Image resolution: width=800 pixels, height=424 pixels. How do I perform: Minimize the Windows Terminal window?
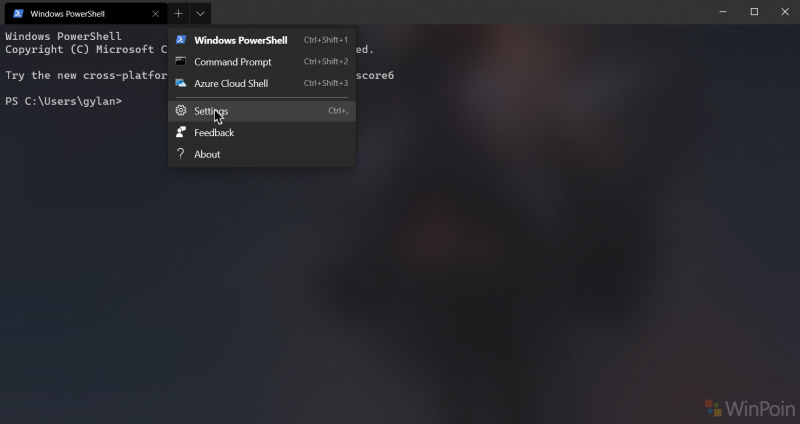[723, 12]
